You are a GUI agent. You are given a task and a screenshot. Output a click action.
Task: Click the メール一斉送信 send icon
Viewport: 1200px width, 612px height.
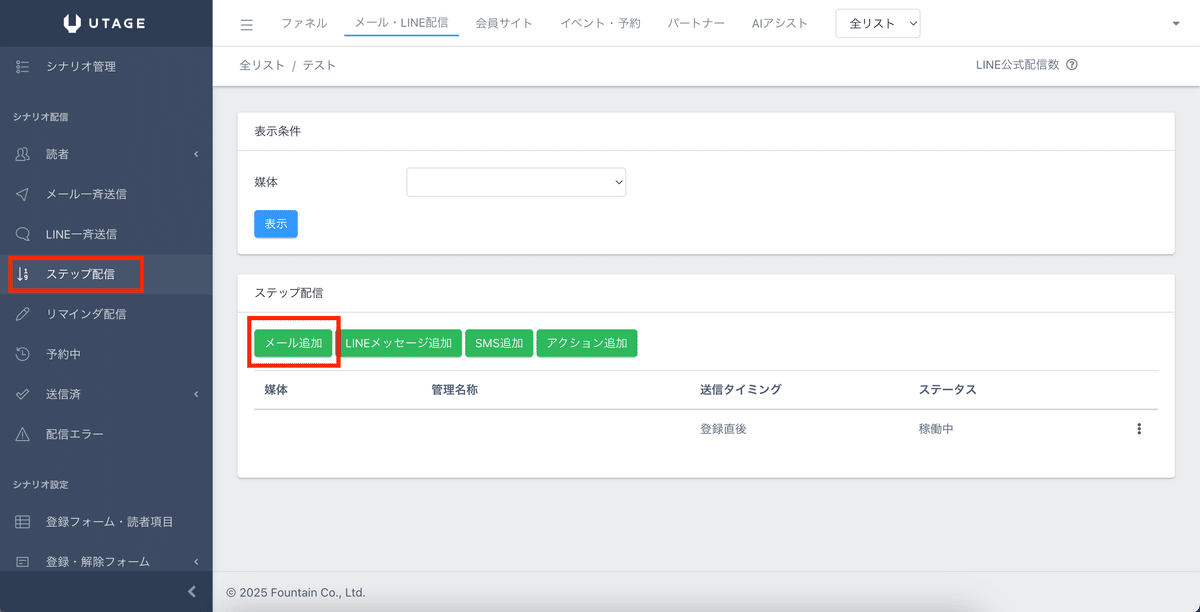point(22,194)
